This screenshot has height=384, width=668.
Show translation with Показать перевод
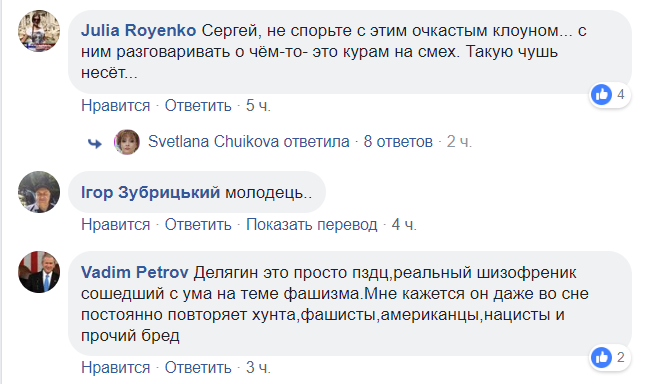point(312,224)
